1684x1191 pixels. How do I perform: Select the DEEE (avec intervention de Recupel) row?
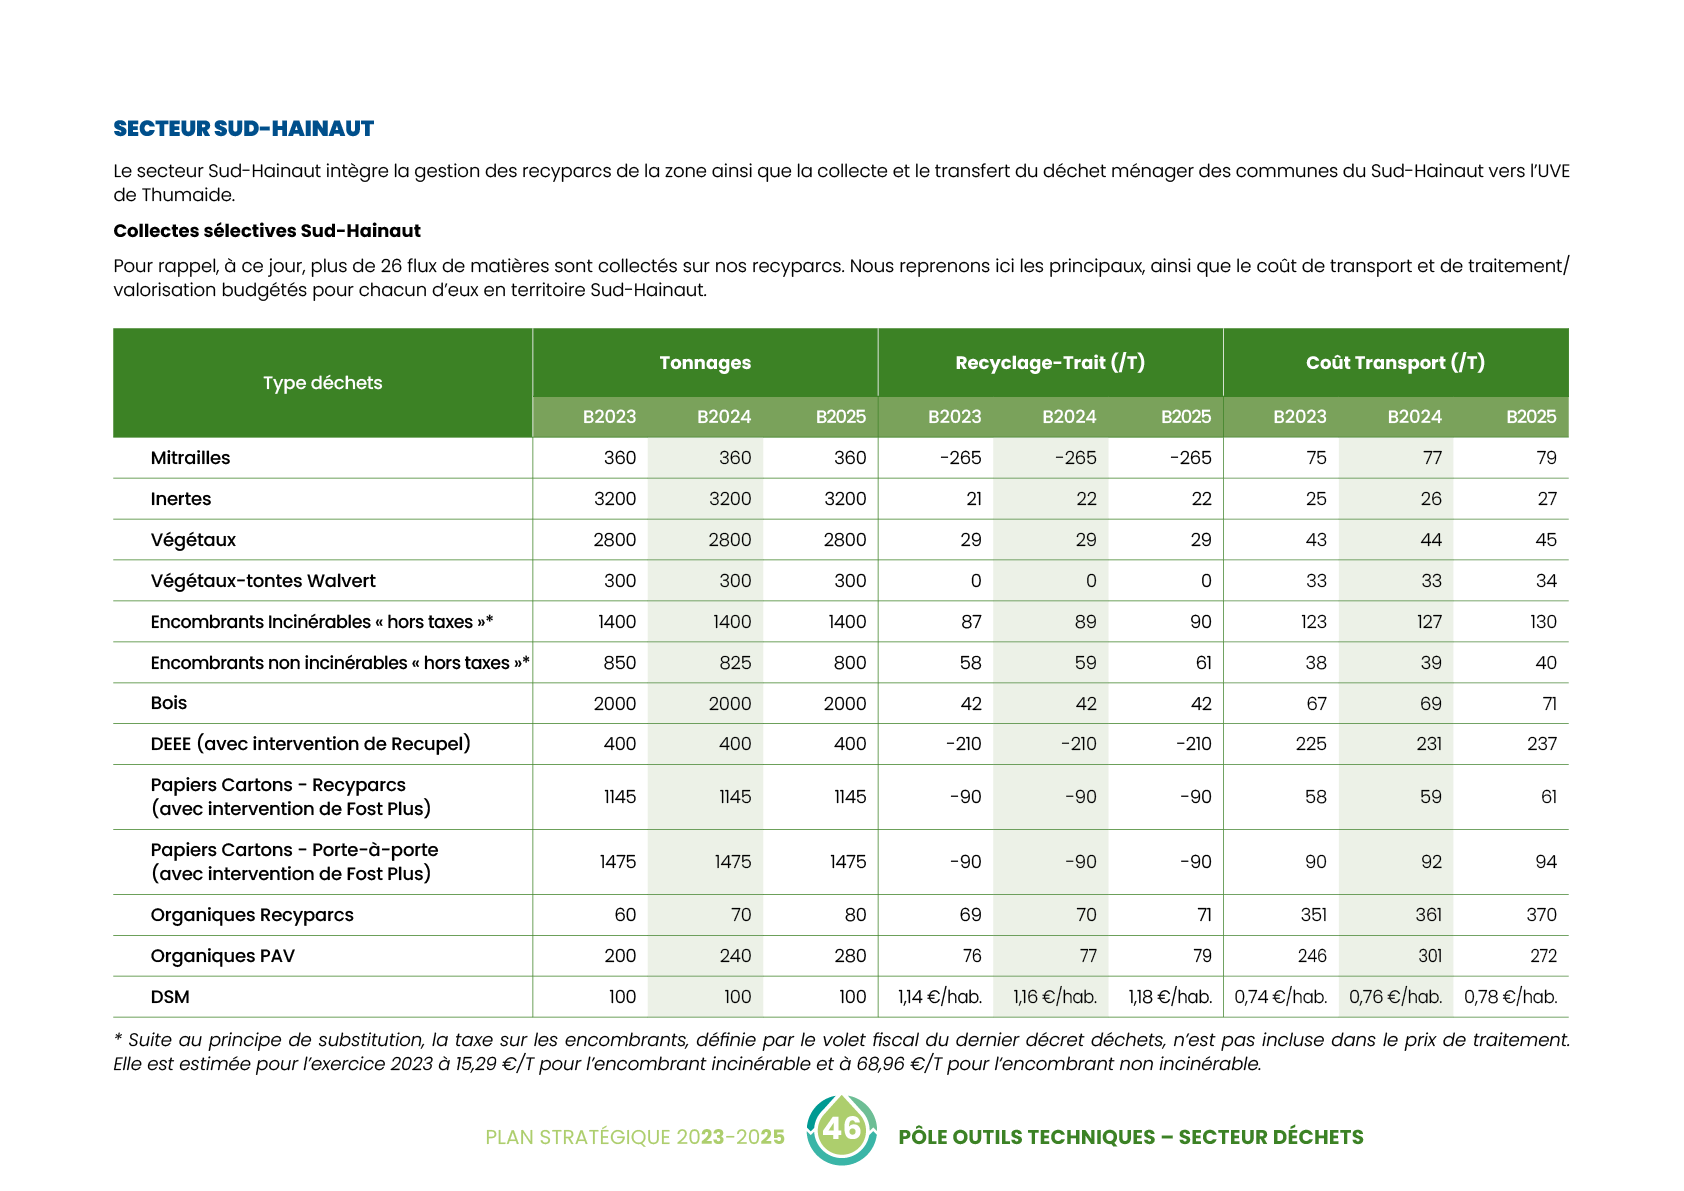(x=310, y=744)
